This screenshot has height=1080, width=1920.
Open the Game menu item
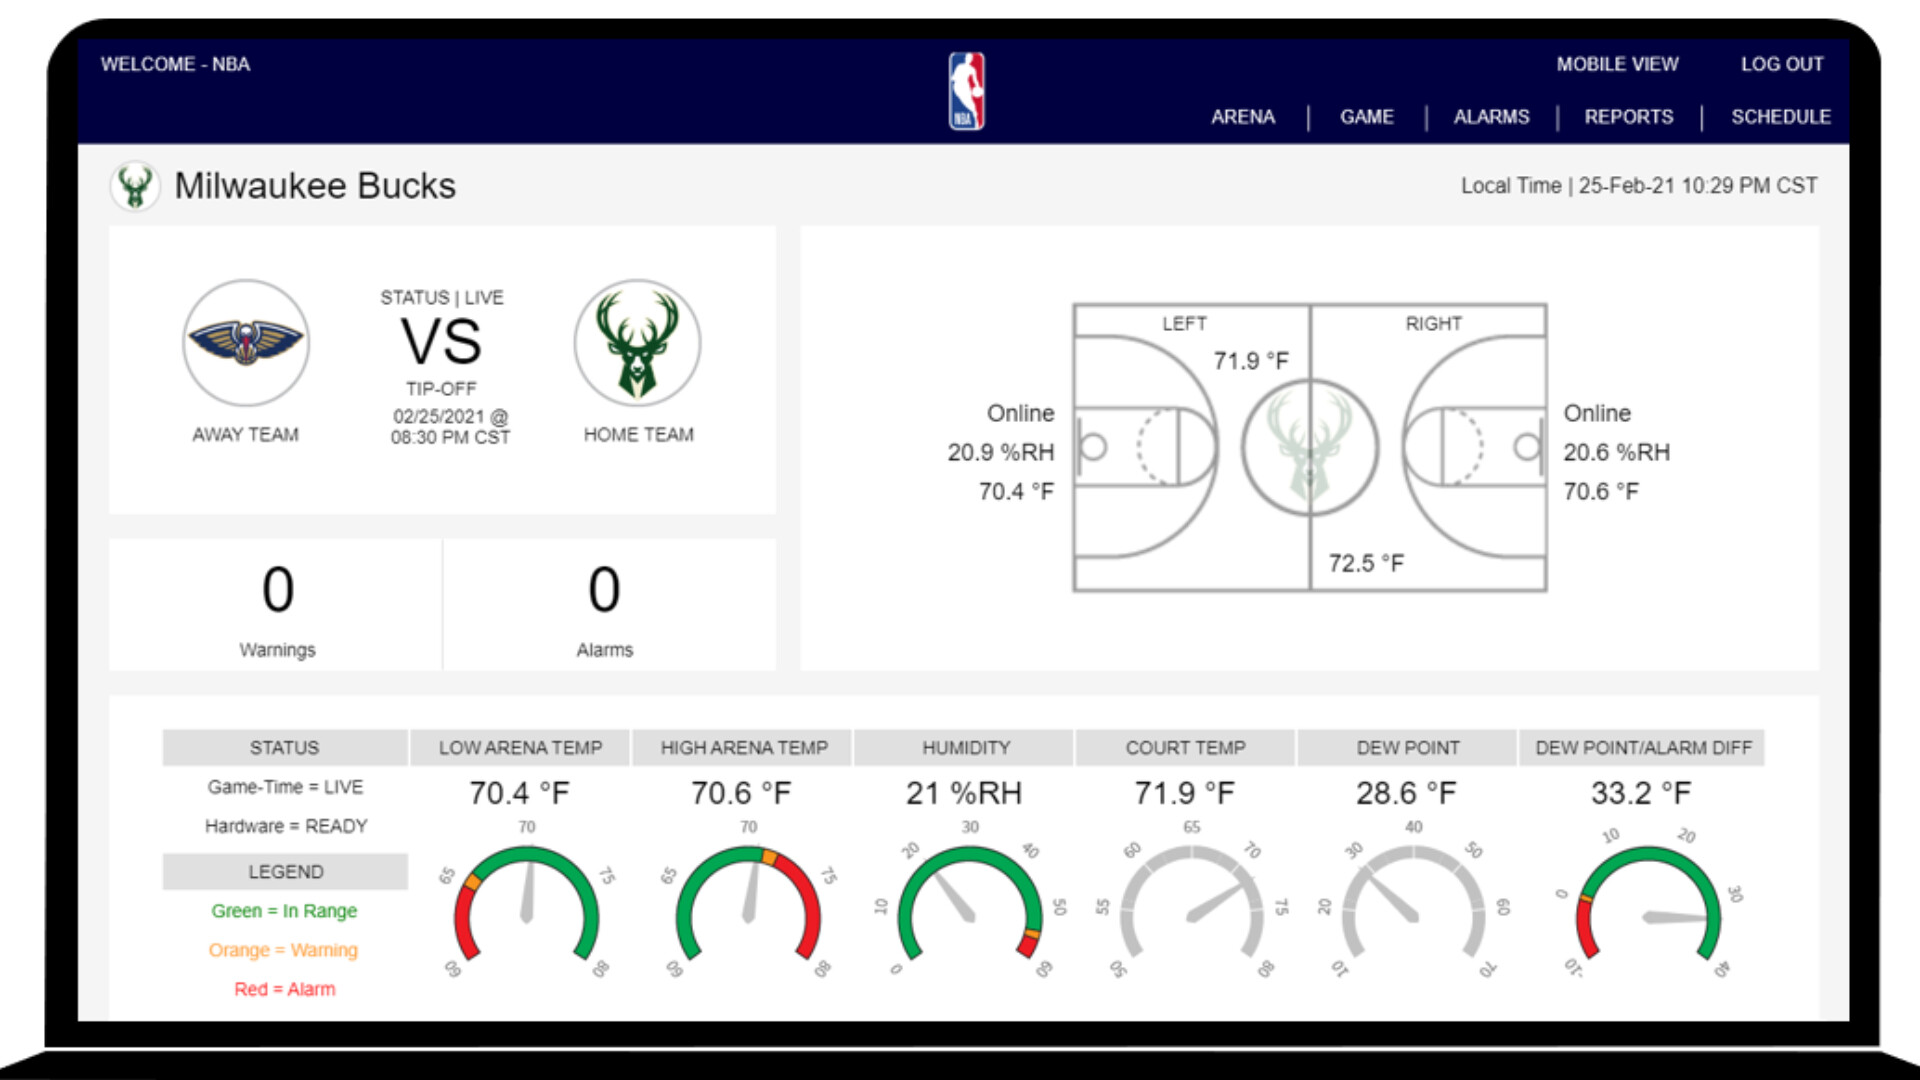1366,117
